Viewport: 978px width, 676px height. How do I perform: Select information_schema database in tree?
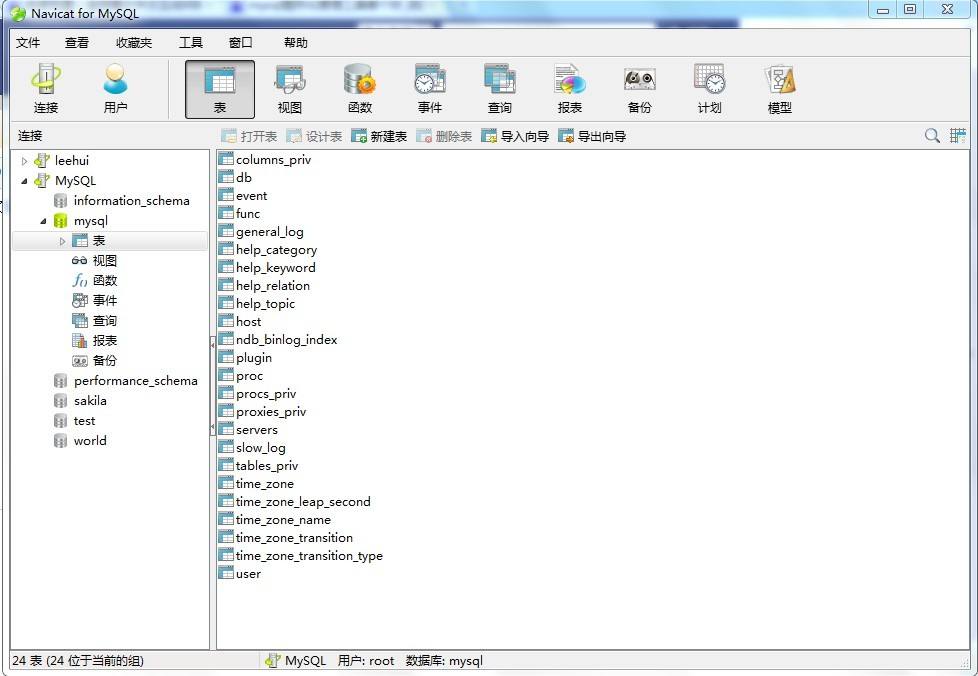click(x=131, y=201)
